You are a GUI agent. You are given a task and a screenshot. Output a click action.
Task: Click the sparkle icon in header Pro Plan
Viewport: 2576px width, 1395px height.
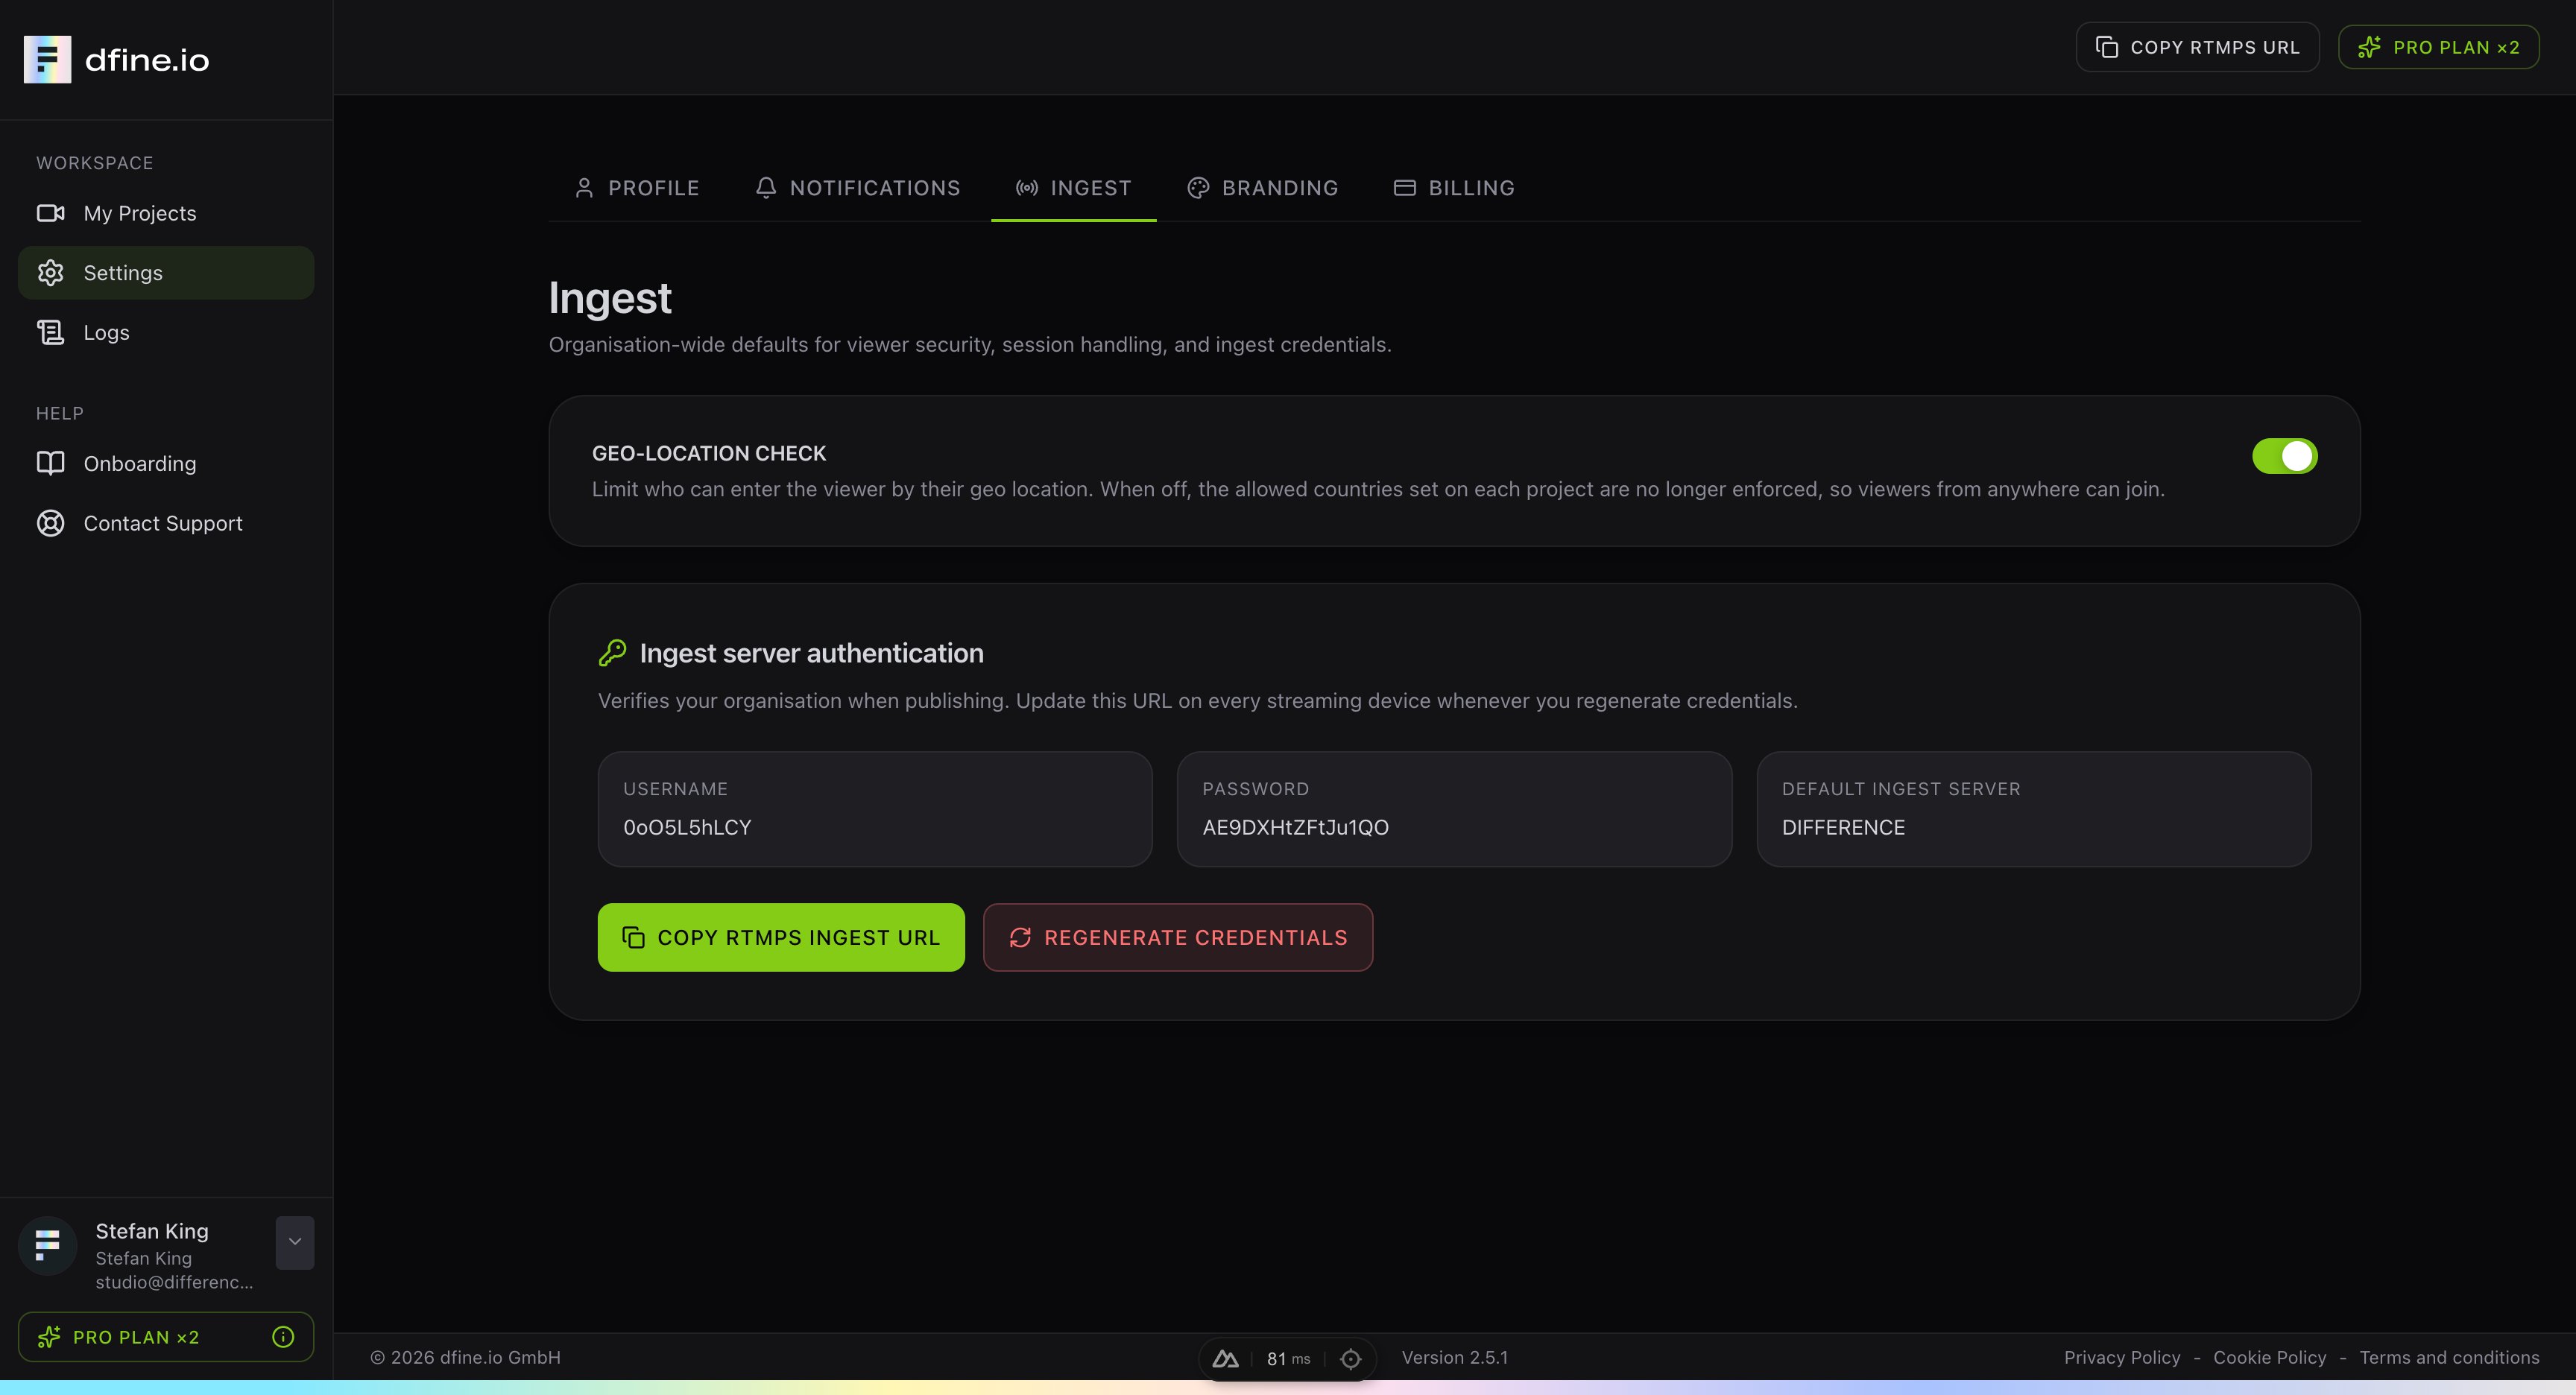[2369, 47]
